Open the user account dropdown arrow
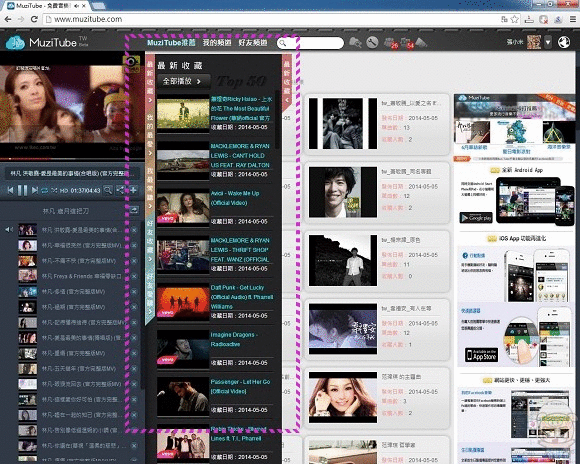 point(548,43)
